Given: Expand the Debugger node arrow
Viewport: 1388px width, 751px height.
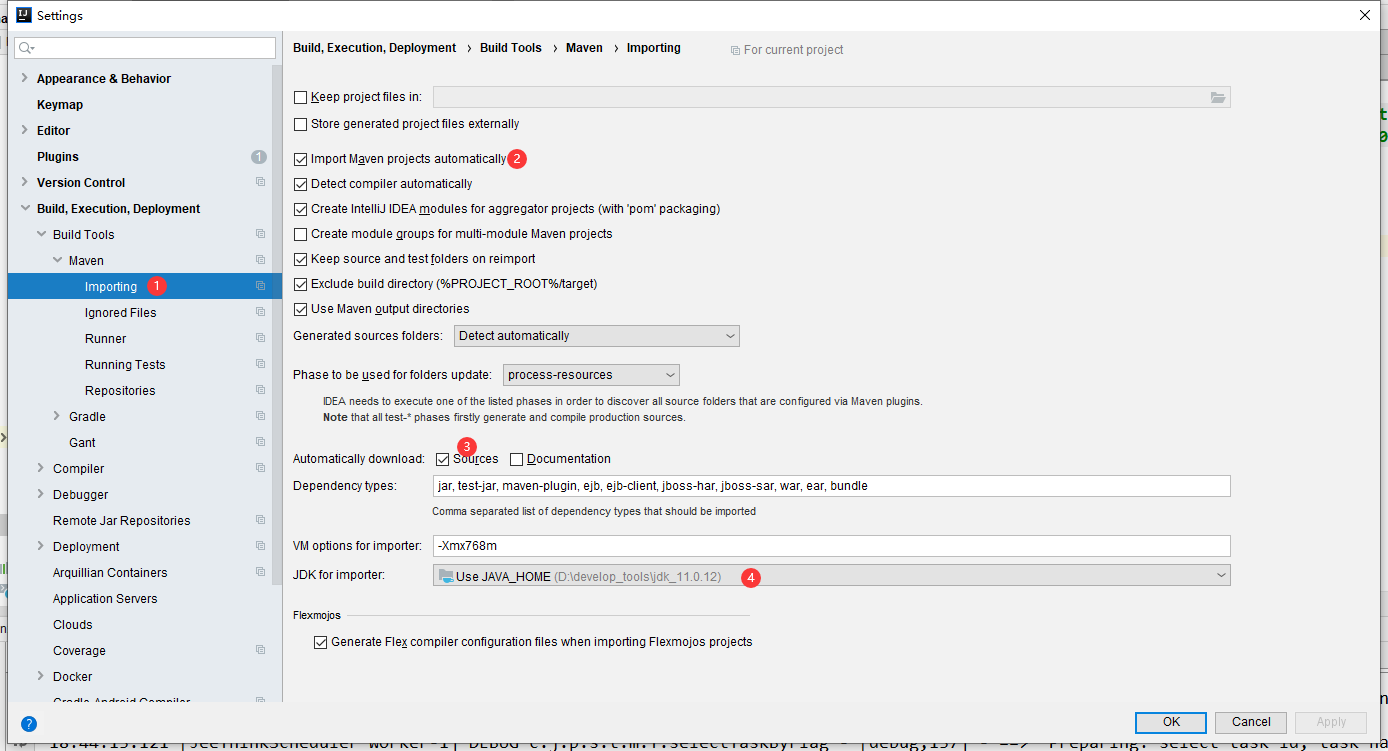Looking at the screenshot, I should coord(41,494).
